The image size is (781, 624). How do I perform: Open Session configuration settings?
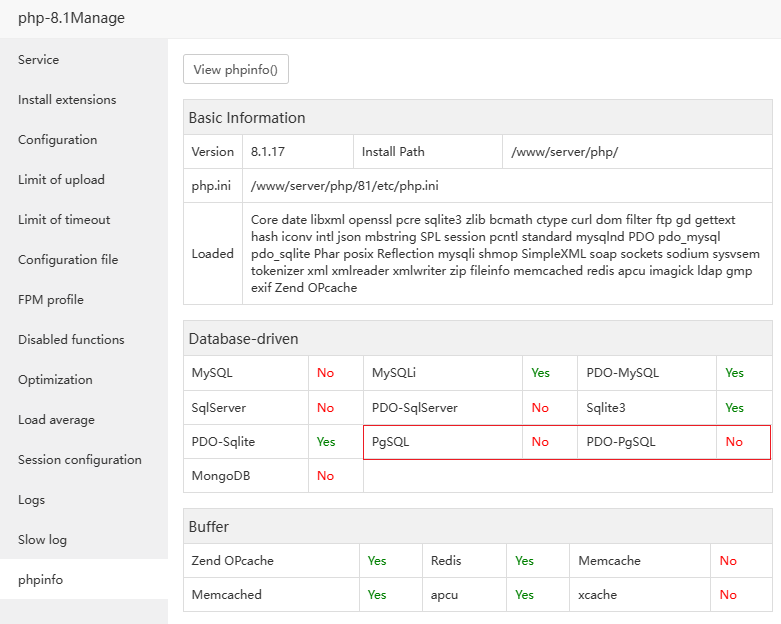point(80,460)
